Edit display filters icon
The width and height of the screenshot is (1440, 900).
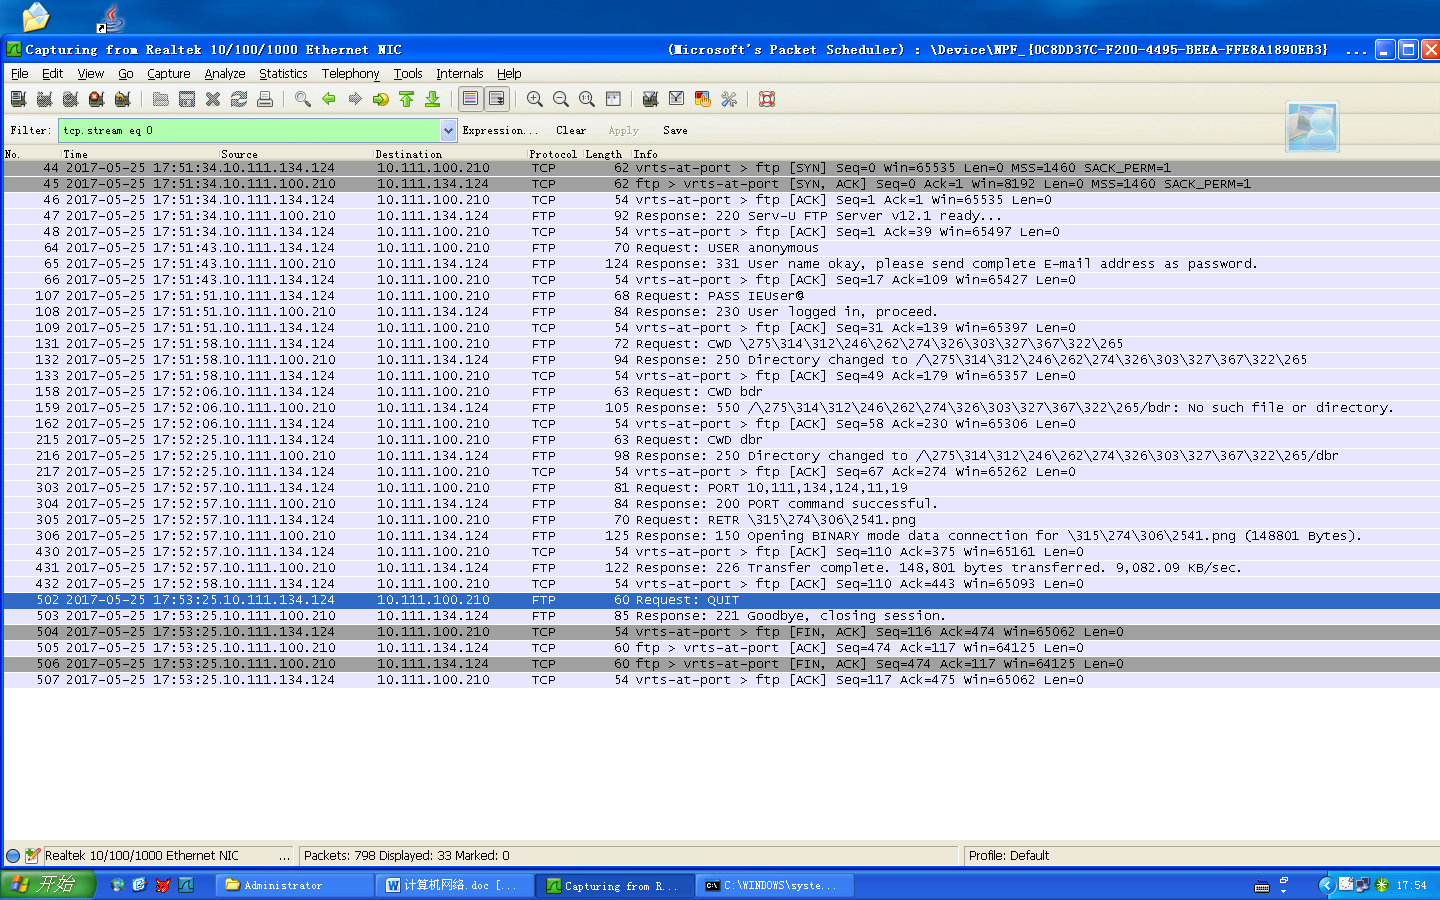point(676,99)
